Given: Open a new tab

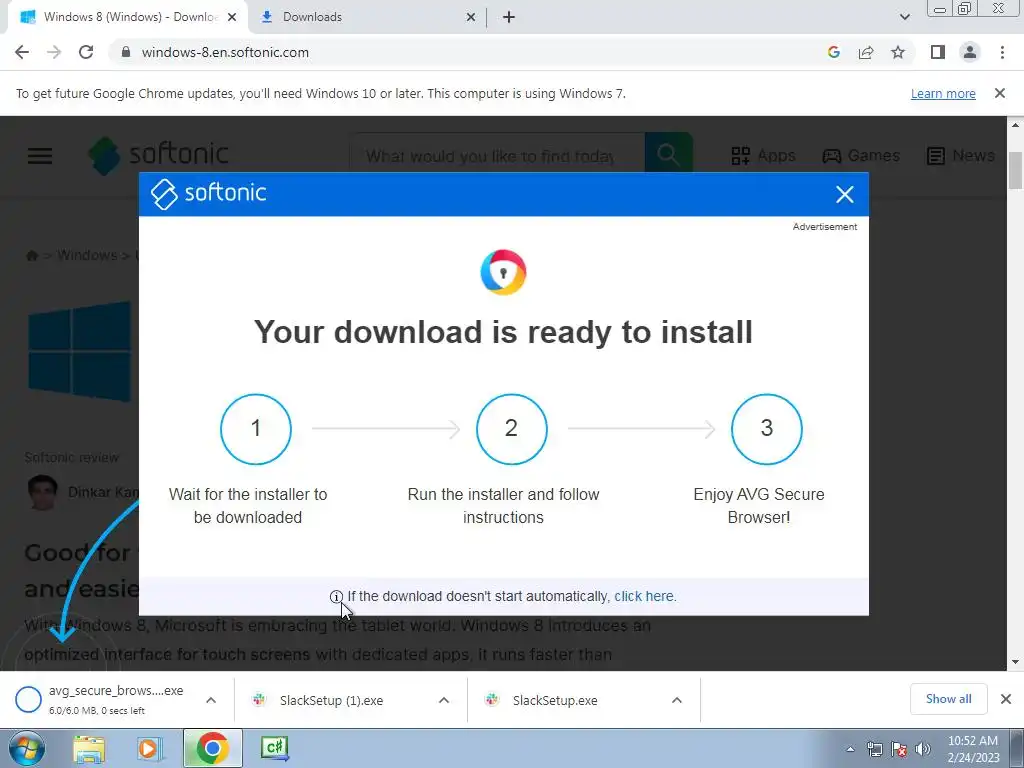Looking at the screenshot, I should click(509, 17).
